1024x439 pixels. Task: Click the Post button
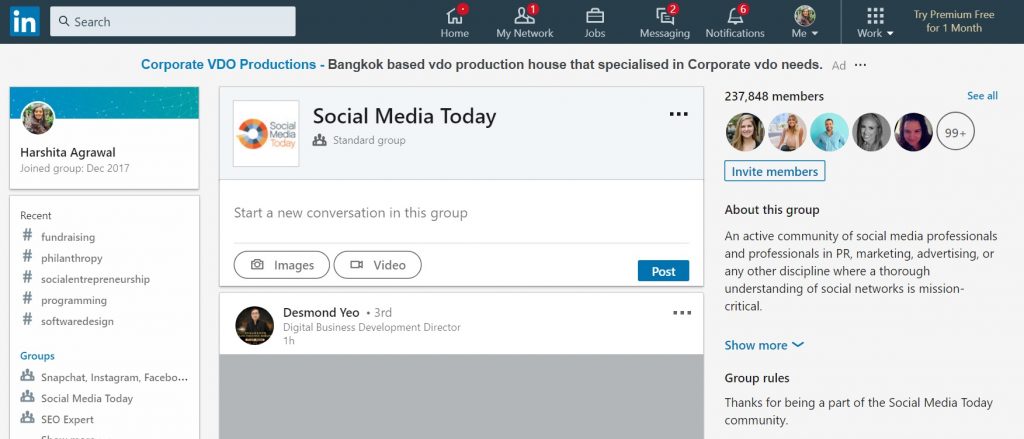pyautogui.click(x=663, y=271)
